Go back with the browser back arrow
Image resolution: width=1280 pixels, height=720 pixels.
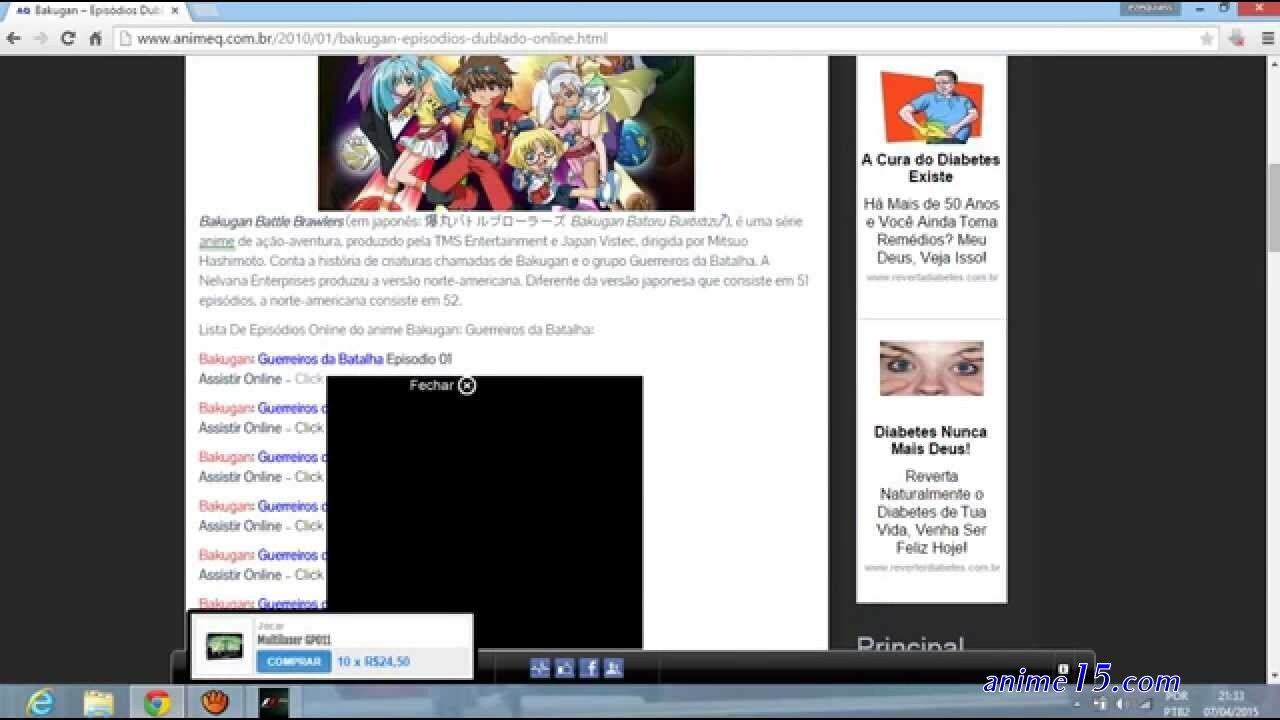(x=14, y=39)
